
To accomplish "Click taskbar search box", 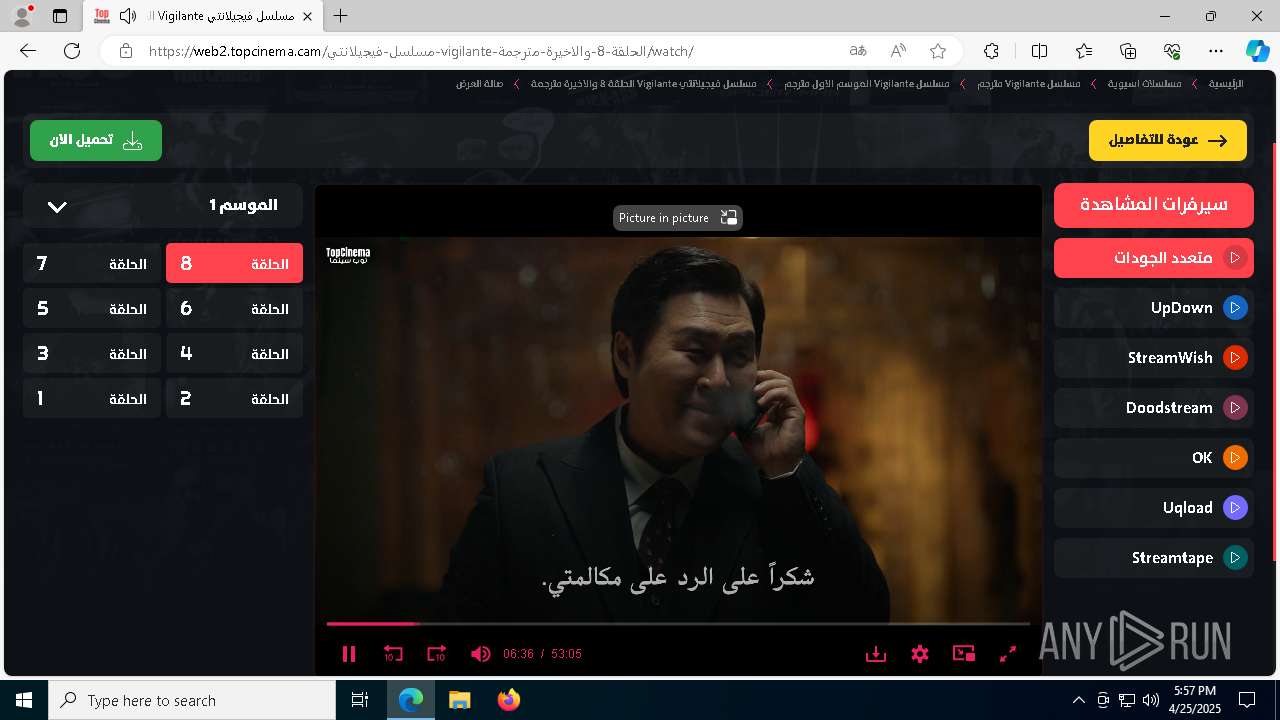I will [192, 700].
